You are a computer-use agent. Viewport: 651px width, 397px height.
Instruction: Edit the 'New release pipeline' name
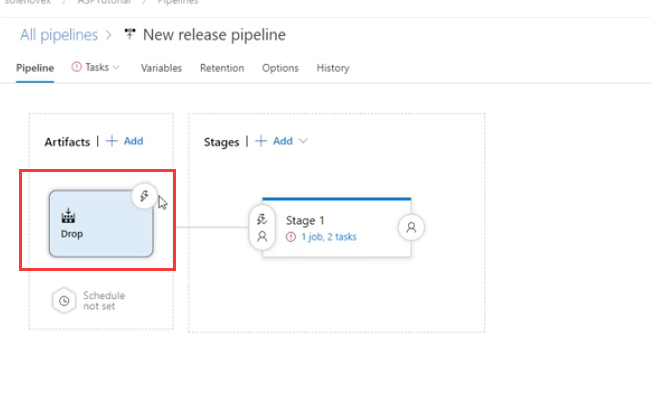(x=214, y=34)
